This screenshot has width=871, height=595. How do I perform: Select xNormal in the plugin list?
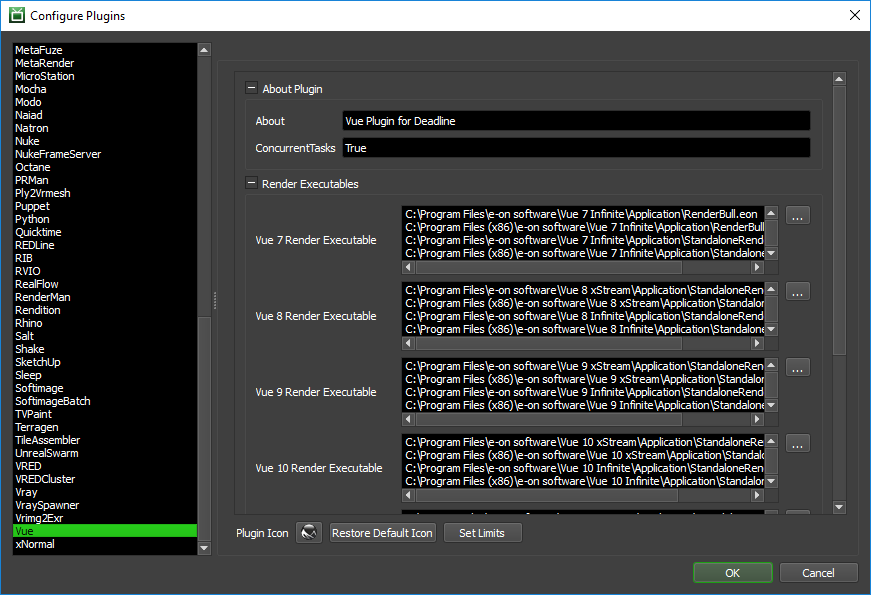tap(105, 544)
